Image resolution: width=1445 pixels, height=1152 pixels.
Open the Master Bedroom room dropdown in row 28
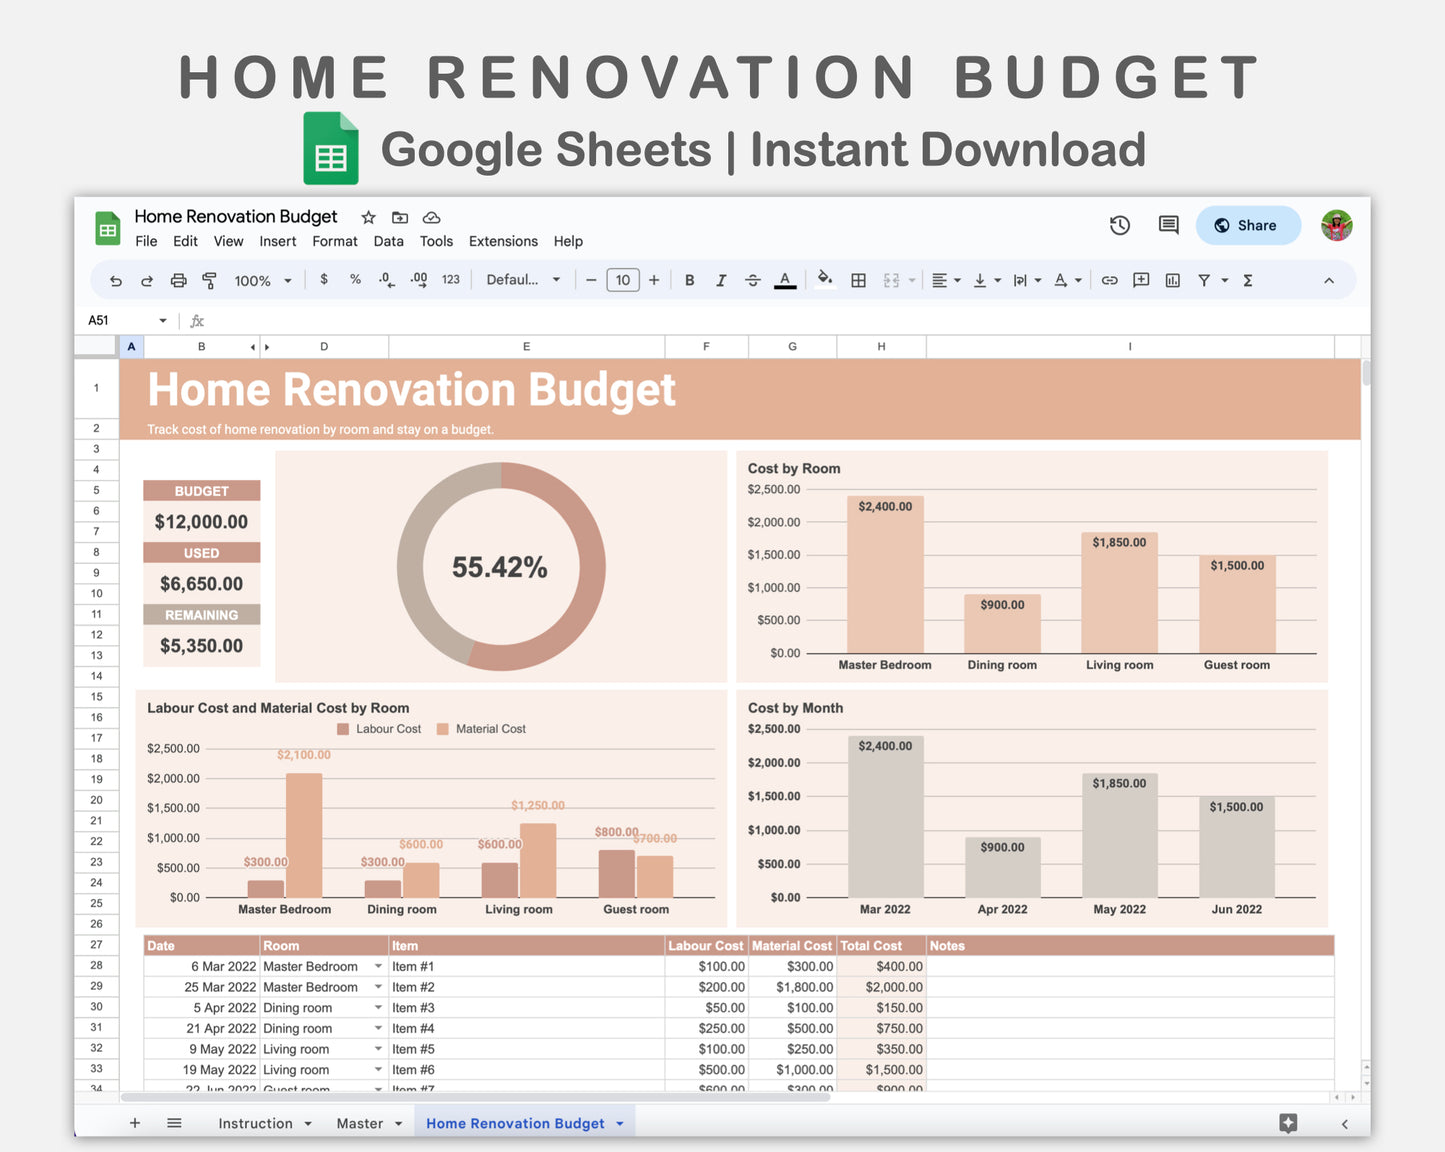[x=378, y=966]
